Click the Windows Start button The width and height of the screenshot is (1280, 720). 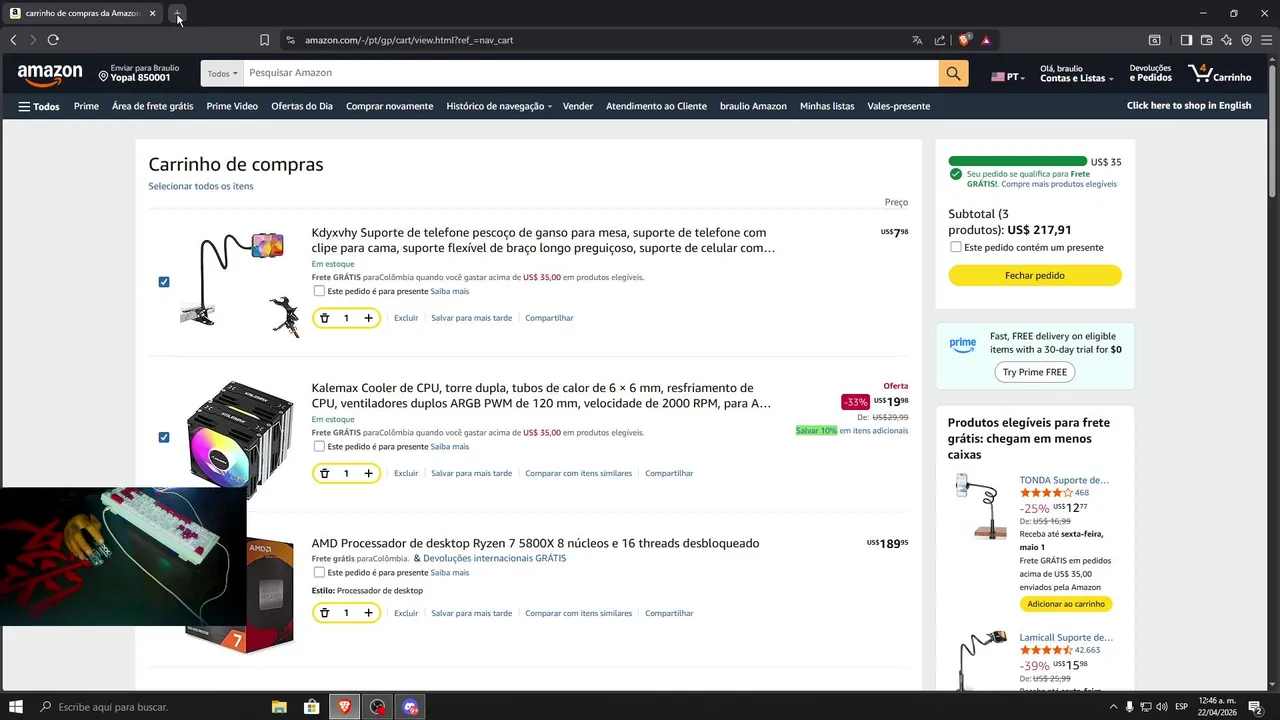pos(16,707)
